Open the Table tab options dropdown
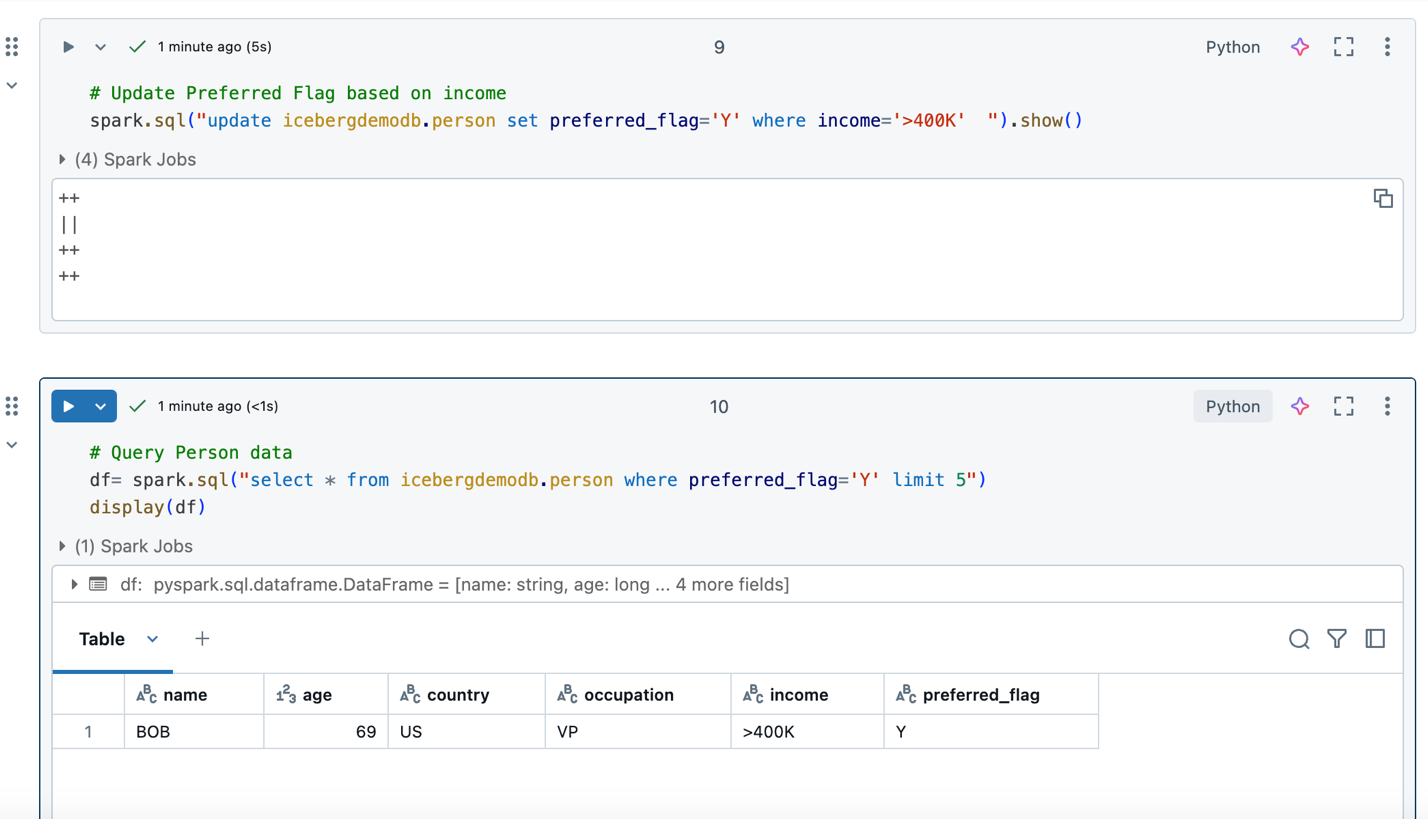The width and height of the screenshot is (1428, 819). pyautogui.click(x=152, y=639)
